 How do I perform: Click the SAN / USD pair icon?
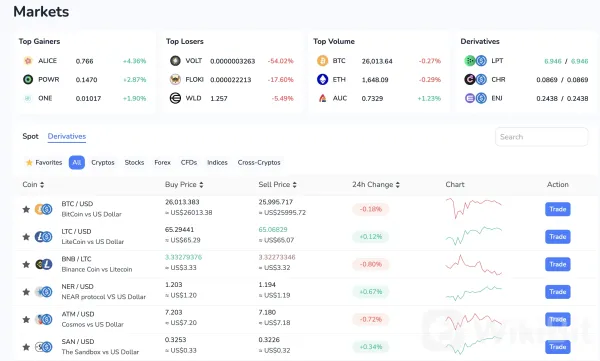[44, 347]
